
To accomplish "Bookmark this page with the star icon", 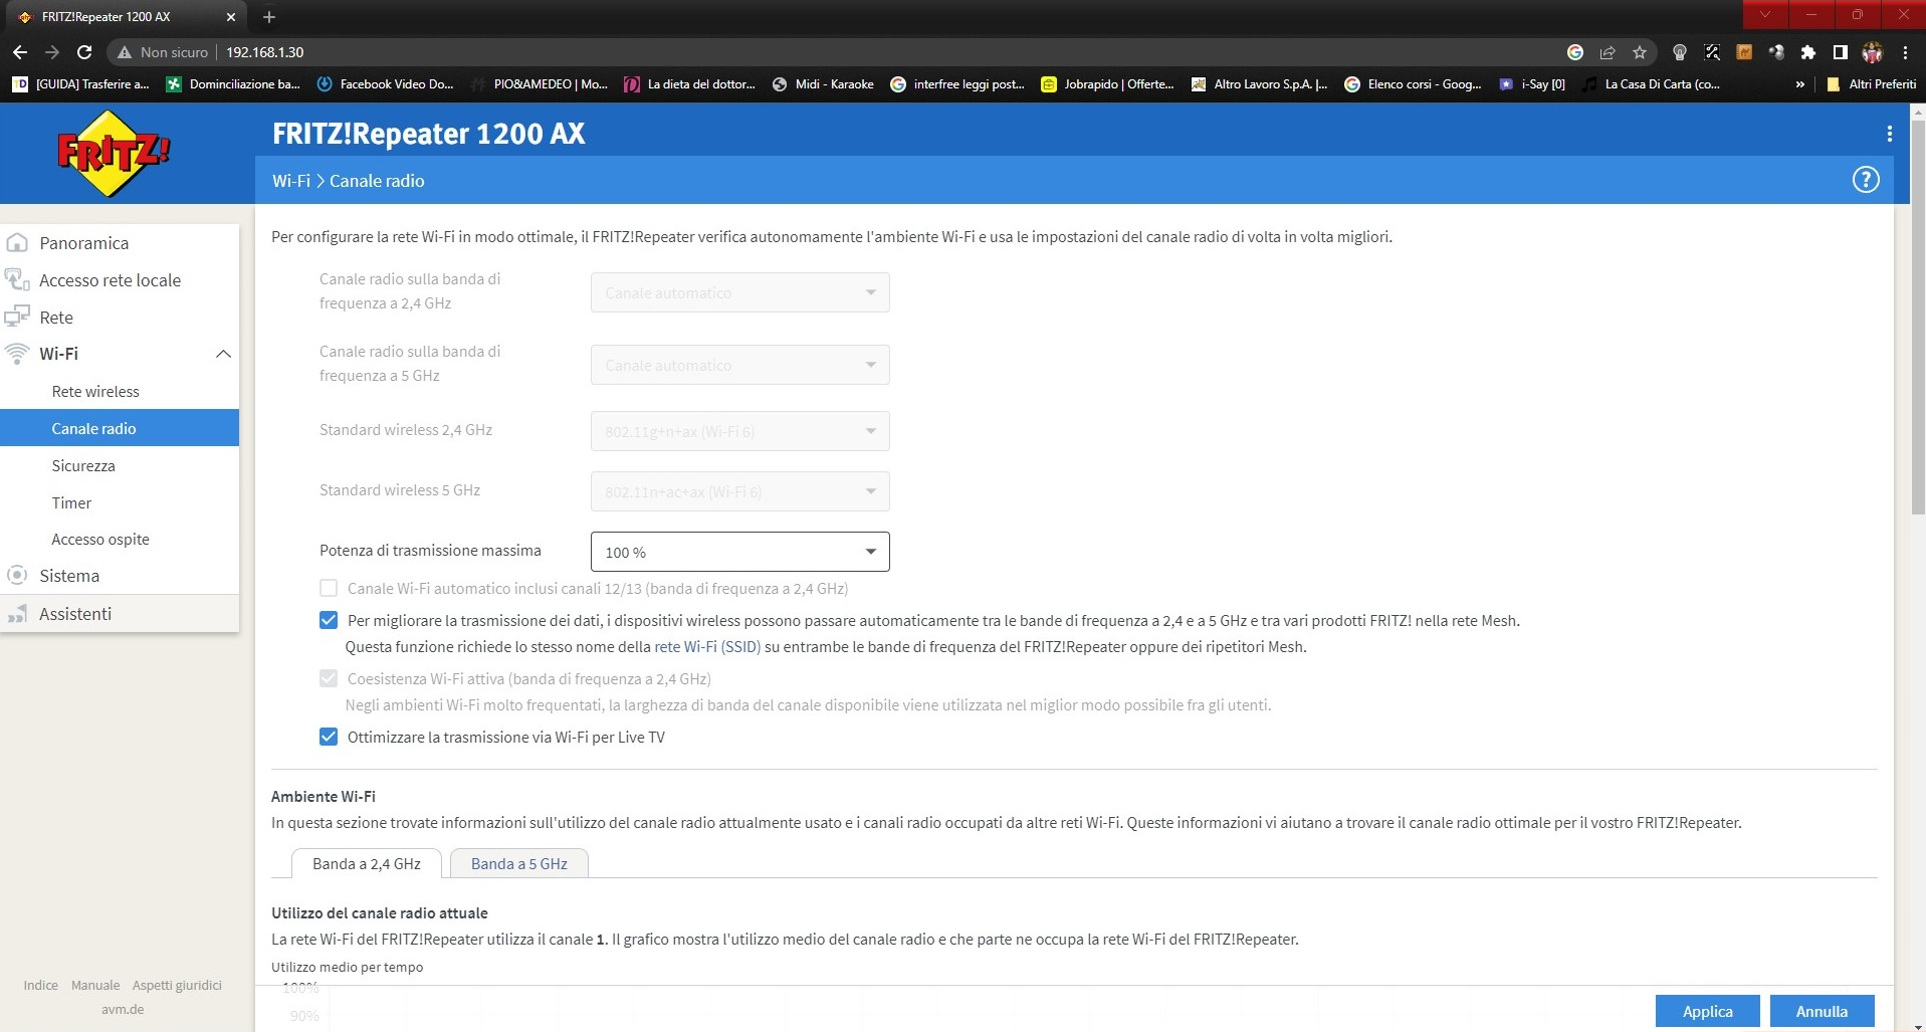I will [1639, 52].
